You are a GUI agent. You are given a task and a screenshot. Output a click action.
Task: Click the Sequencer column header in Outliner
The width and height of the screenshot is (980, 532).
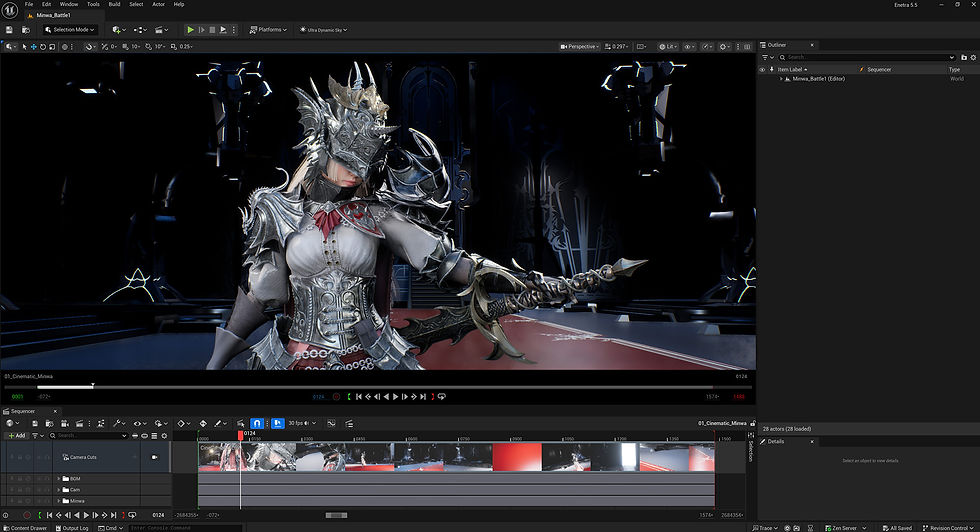(x=879, y=69)
